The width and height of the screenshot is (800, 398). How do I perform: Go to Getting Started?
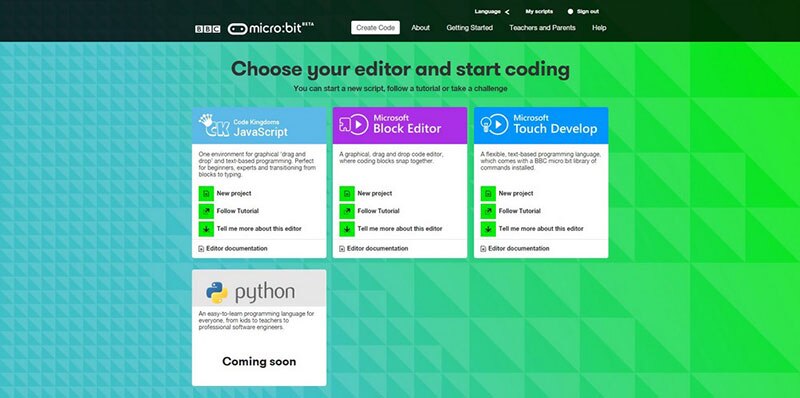(x=469, y=28)
